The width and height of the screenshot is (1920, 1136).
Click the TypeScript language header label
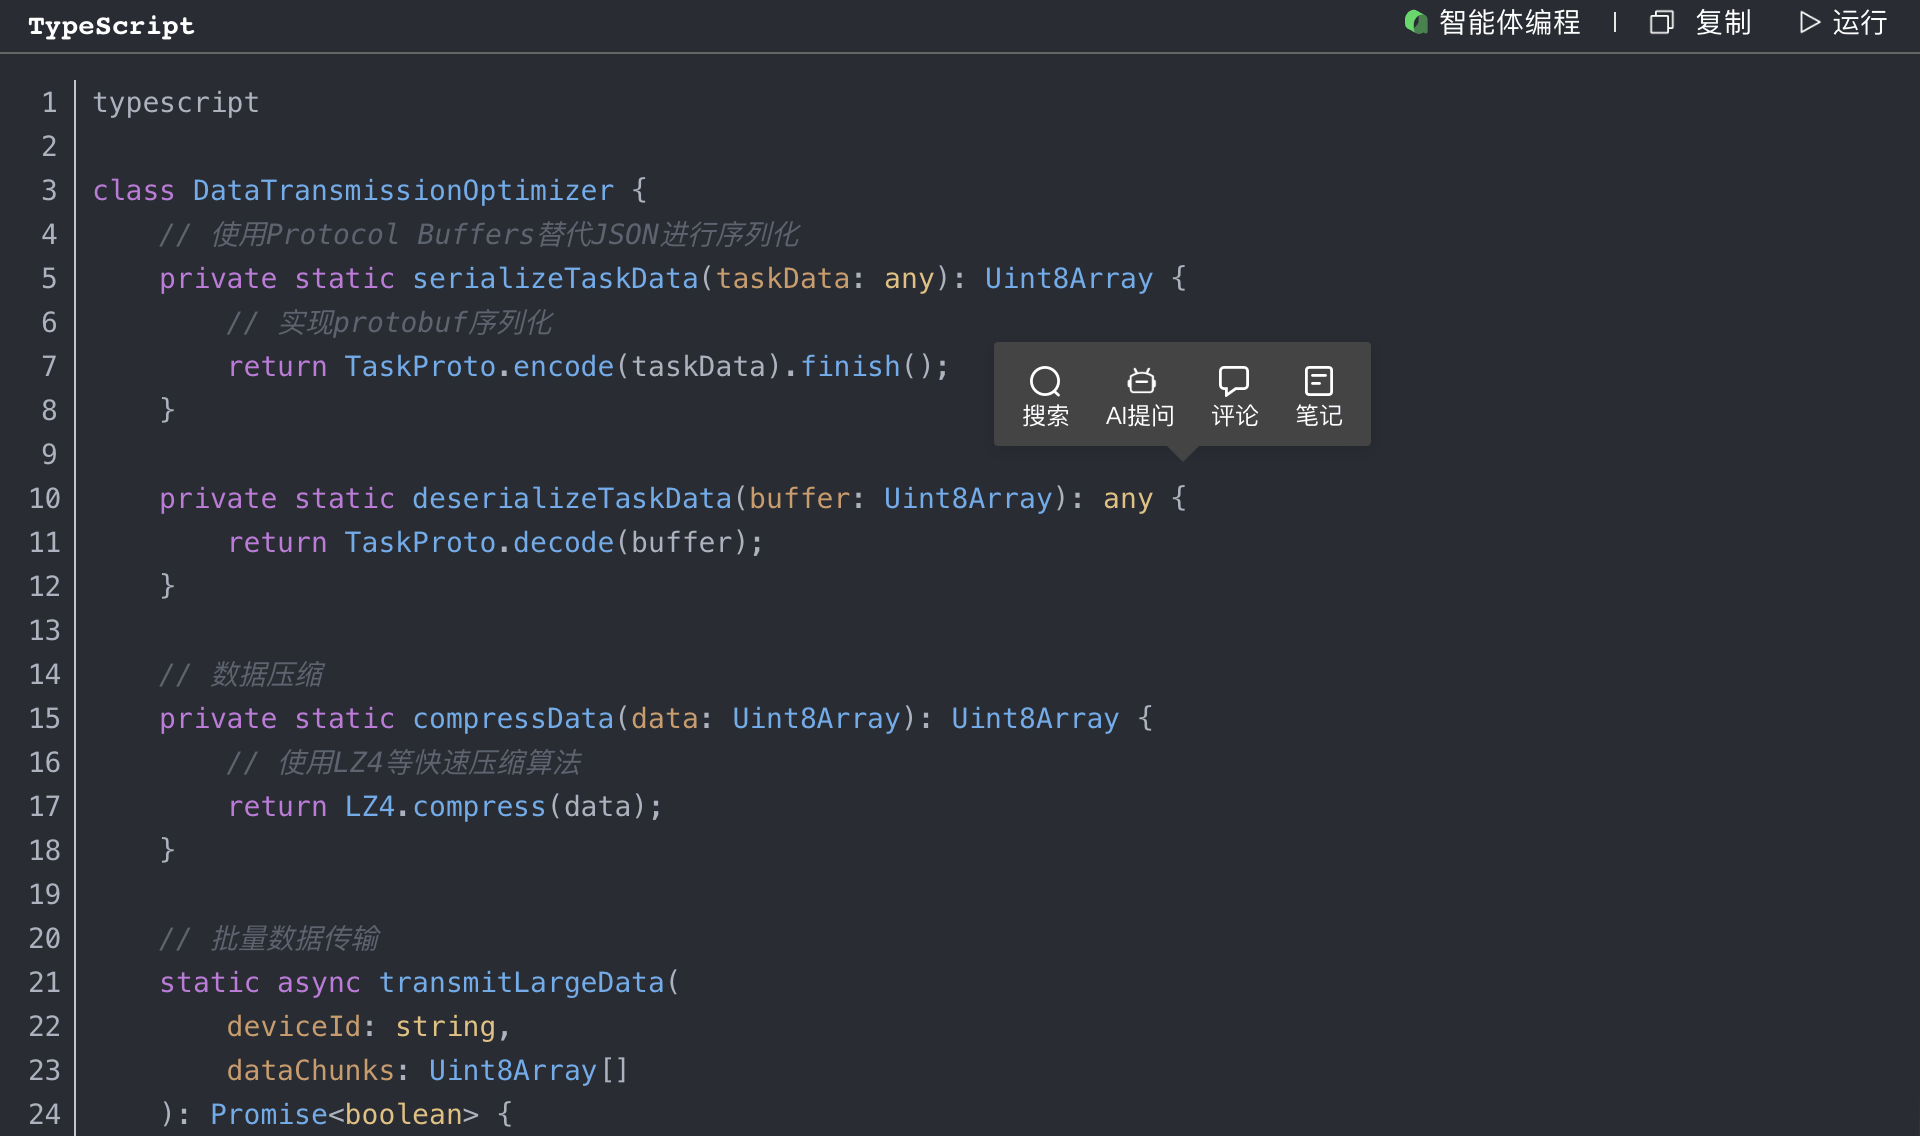coord(111,26)
